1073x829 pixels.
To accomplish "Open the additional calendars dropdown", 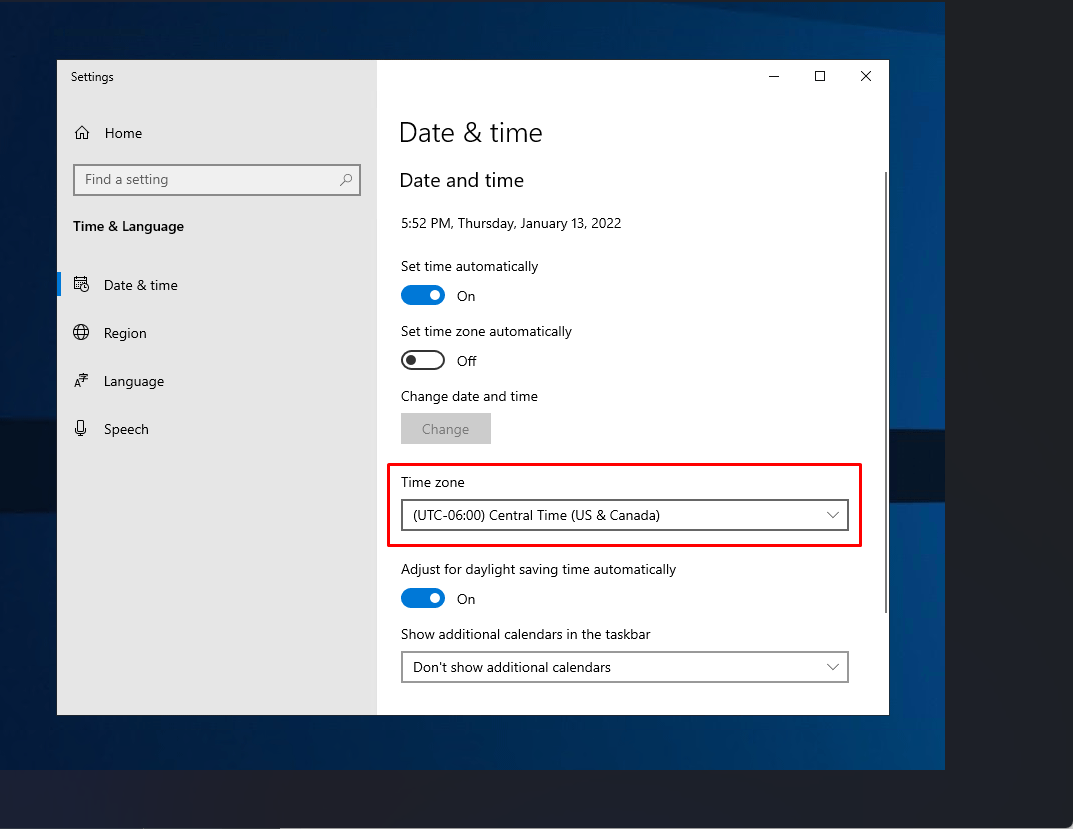I will point(625,667).
